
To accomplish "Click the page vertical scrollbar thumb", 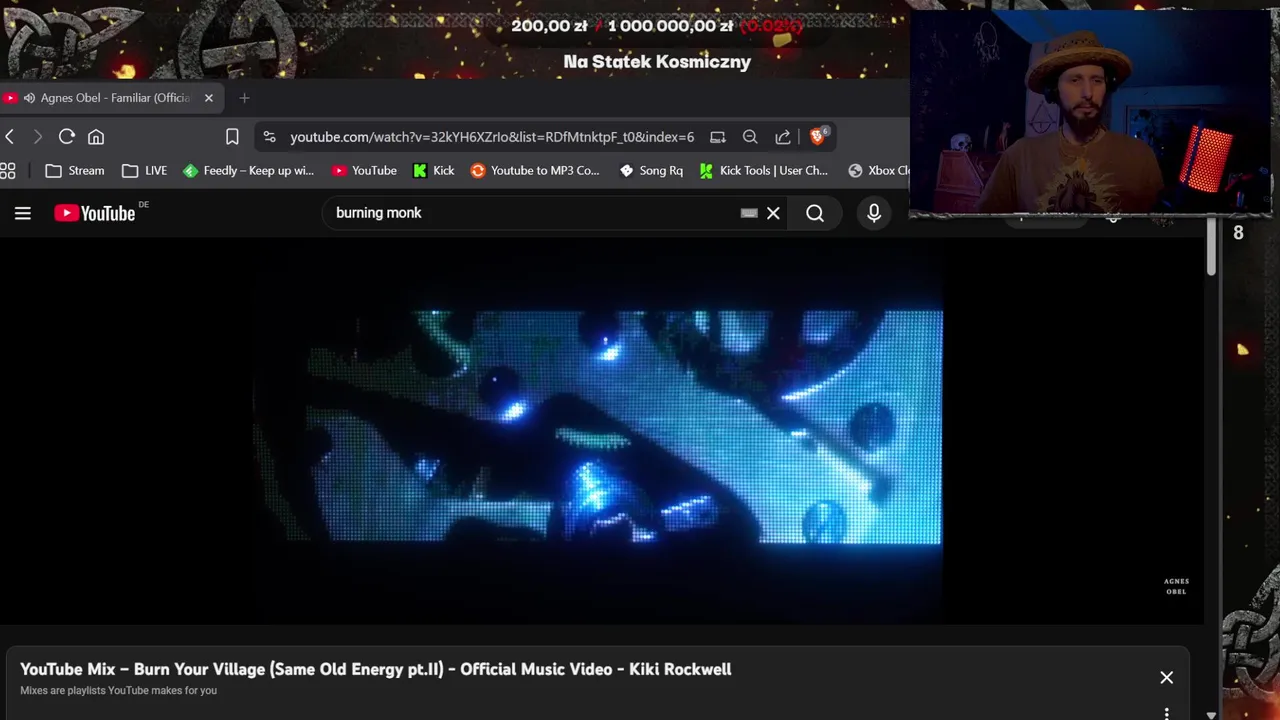I will [1211, 246].
